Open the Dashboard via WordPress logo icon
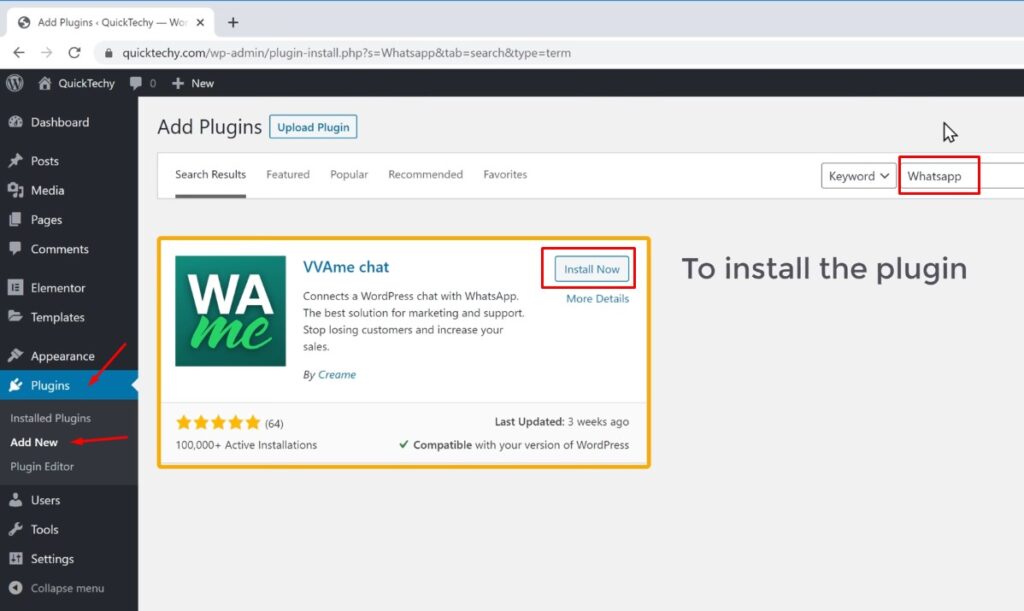Image resolution: width=1024 pixels, height=611 pixels. coord(14,83)
